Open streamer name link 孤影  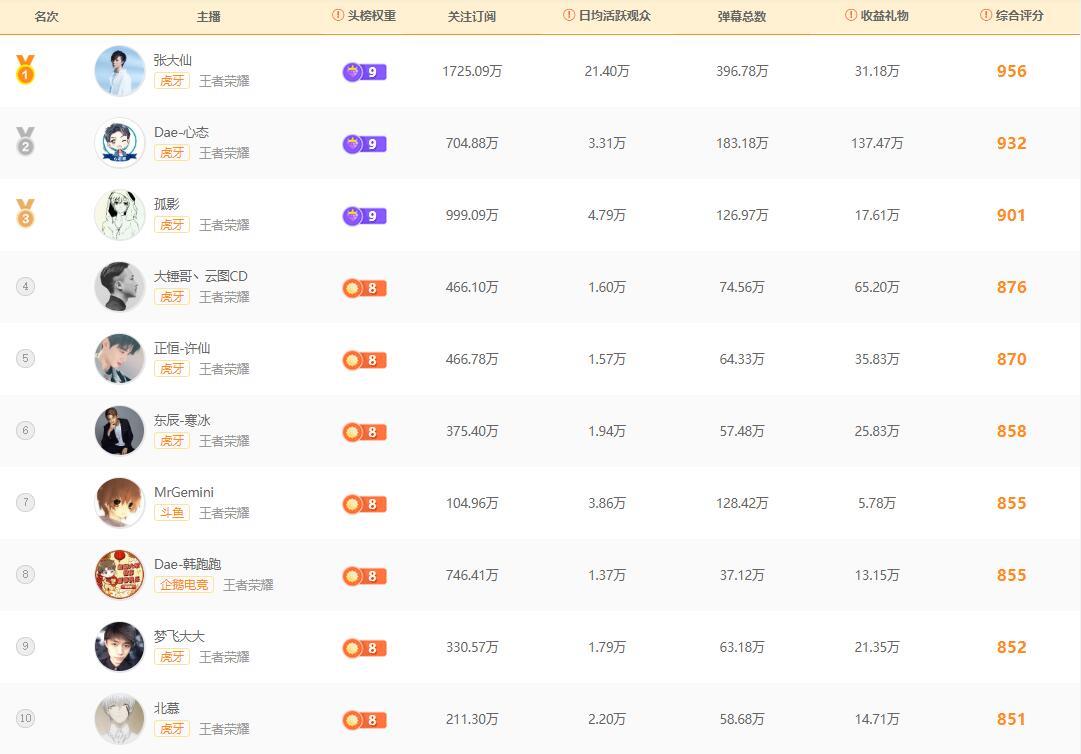click(167, 204)
